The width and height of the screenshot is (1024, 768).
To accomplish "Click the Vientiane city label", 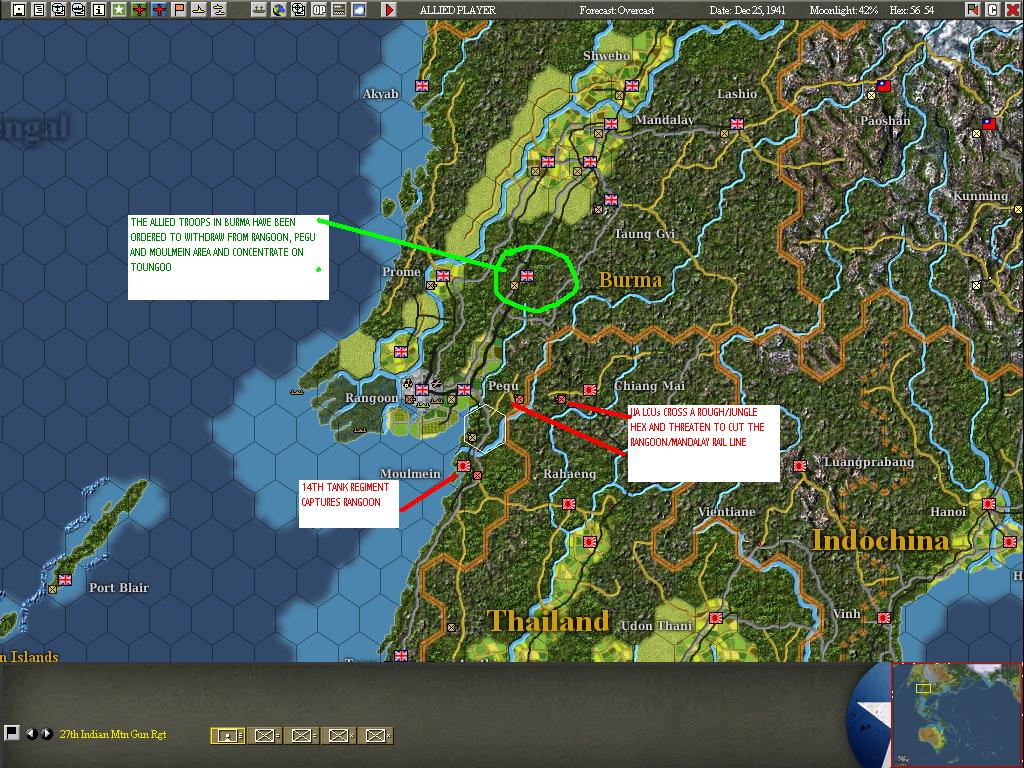I will tap(726, 511).
